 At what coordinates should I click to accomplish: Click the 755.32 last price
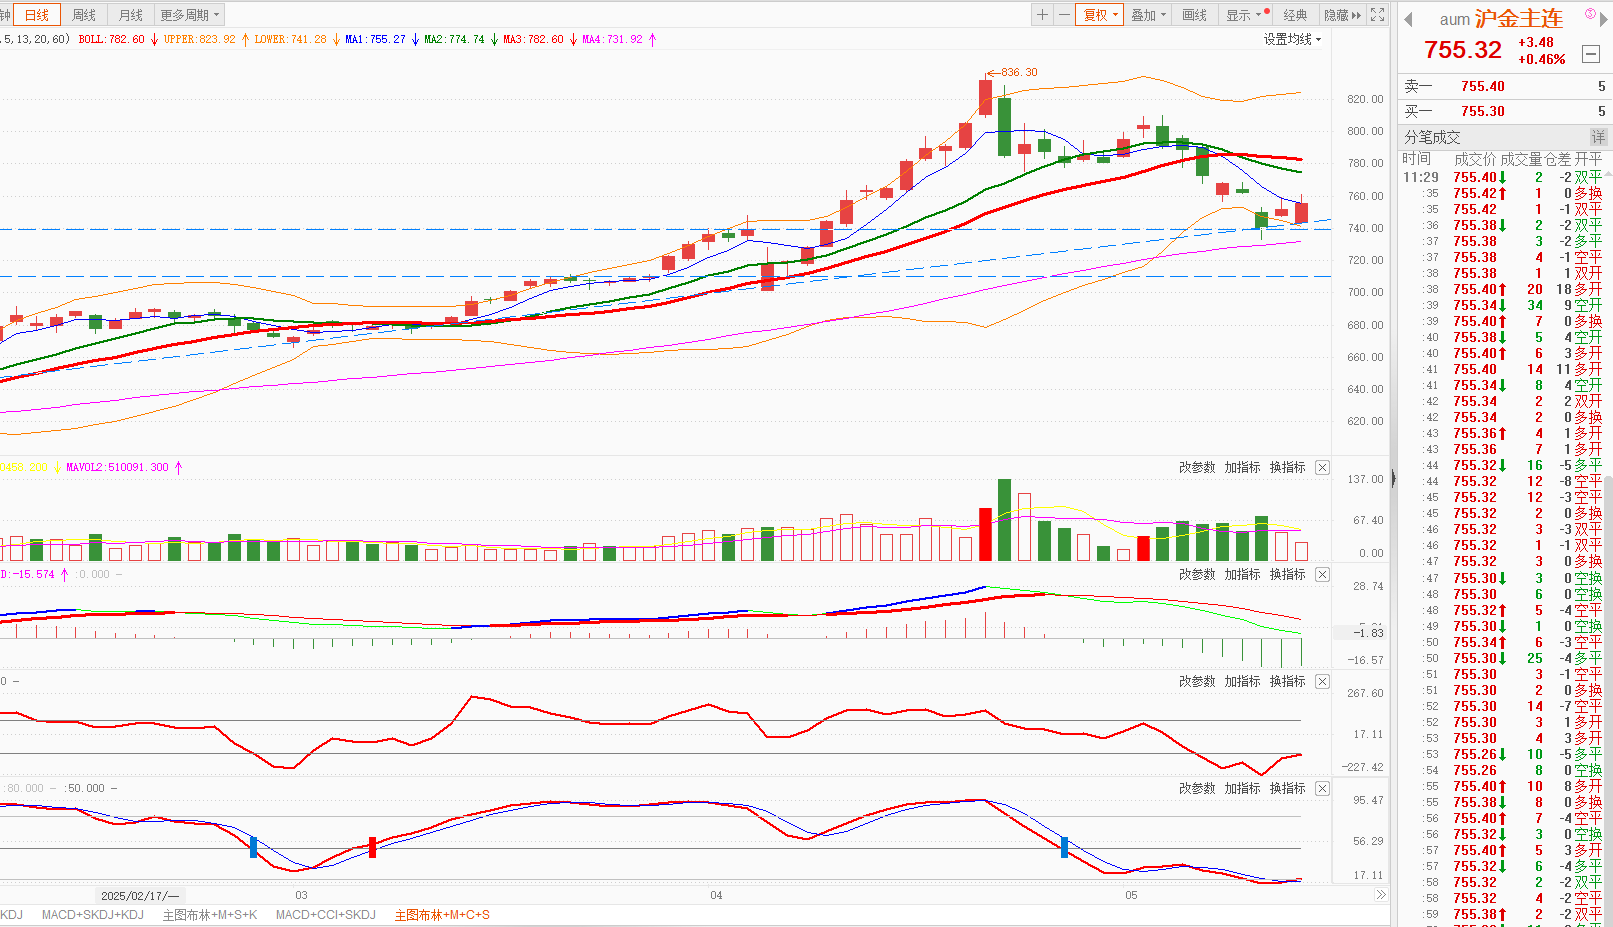point(1463,50)
